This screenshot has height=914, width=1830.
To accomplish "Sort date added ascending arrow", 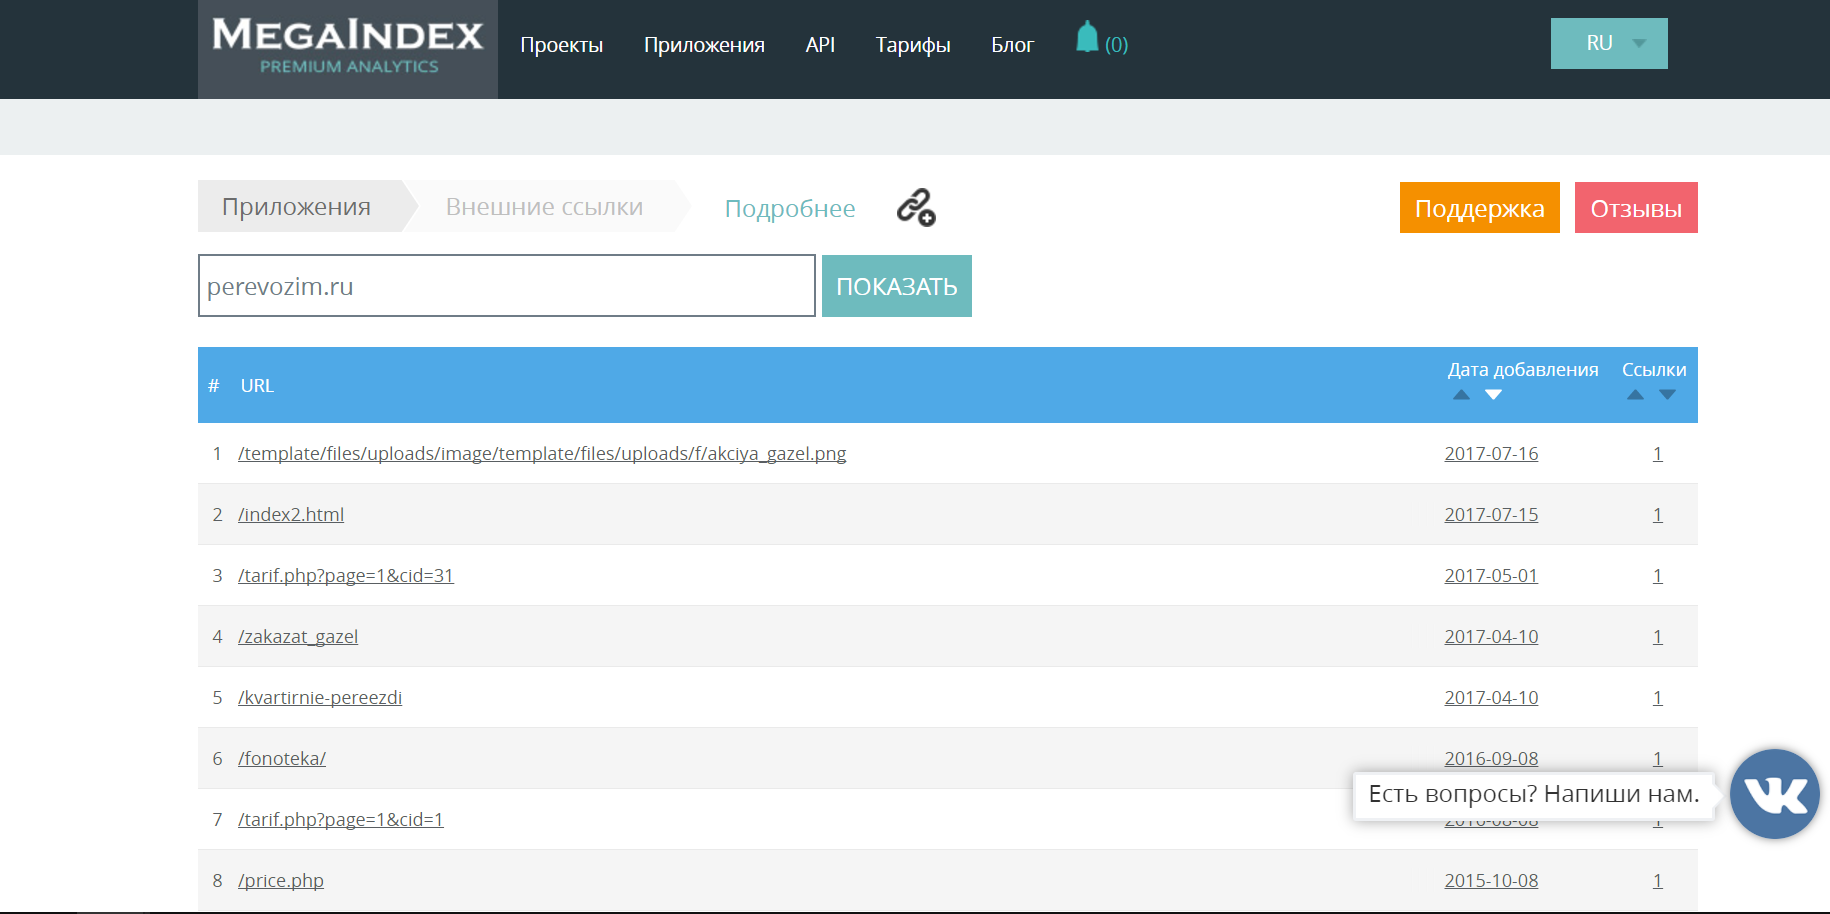I will click(1461, 395).
